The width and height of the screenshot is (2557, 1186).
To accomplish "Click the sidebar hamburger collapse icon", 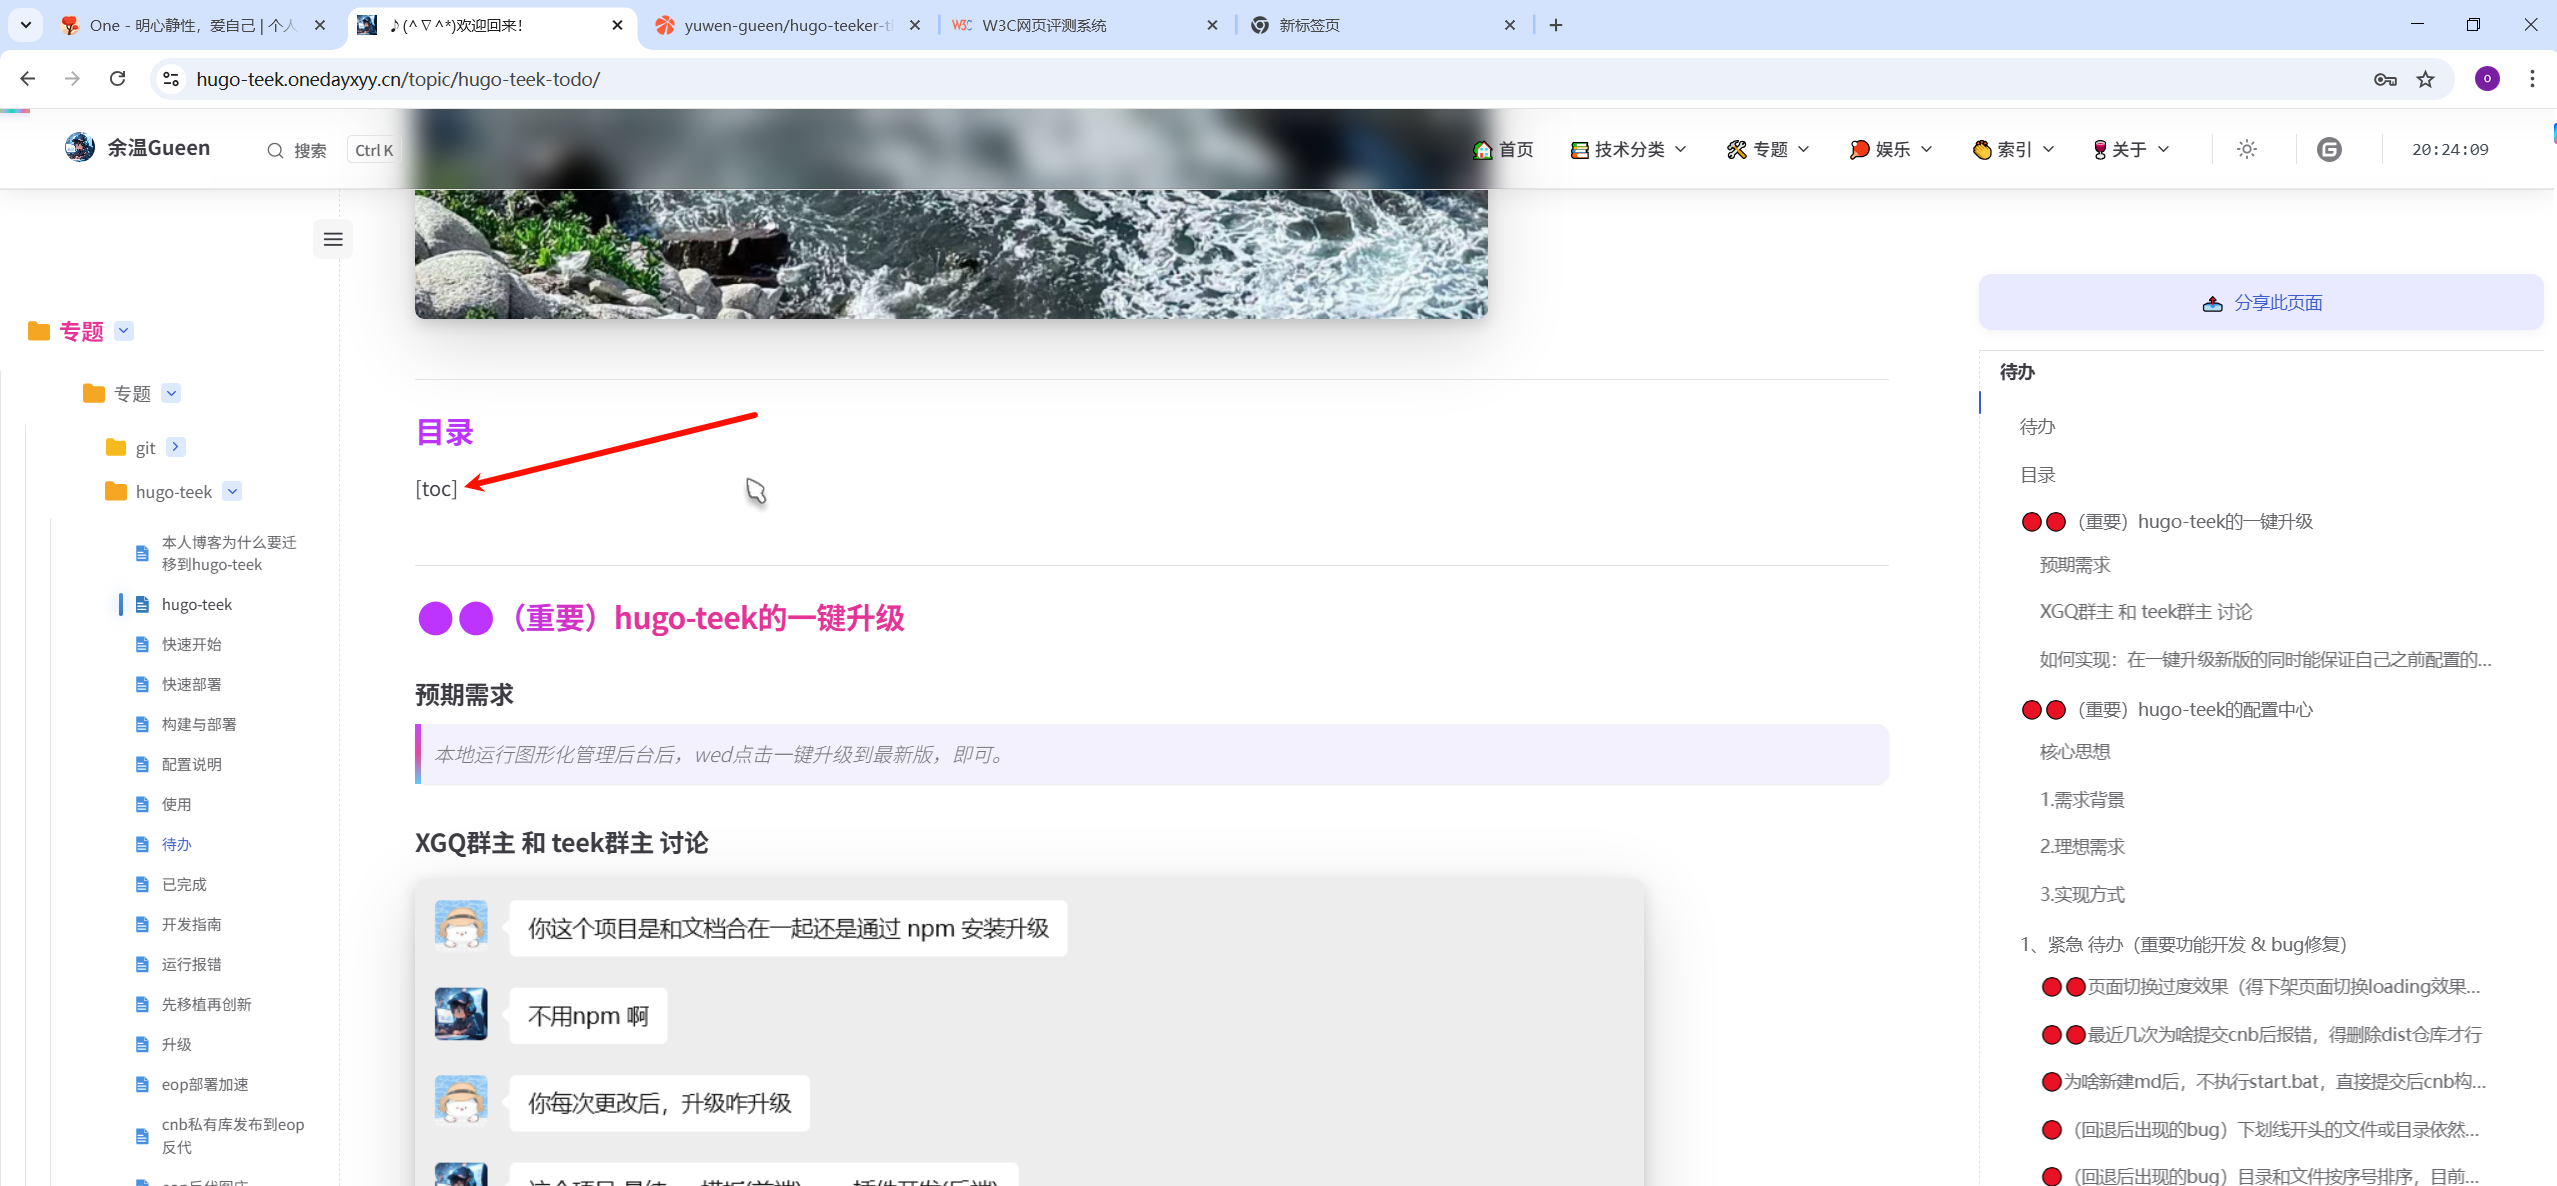I will [333, 239].
